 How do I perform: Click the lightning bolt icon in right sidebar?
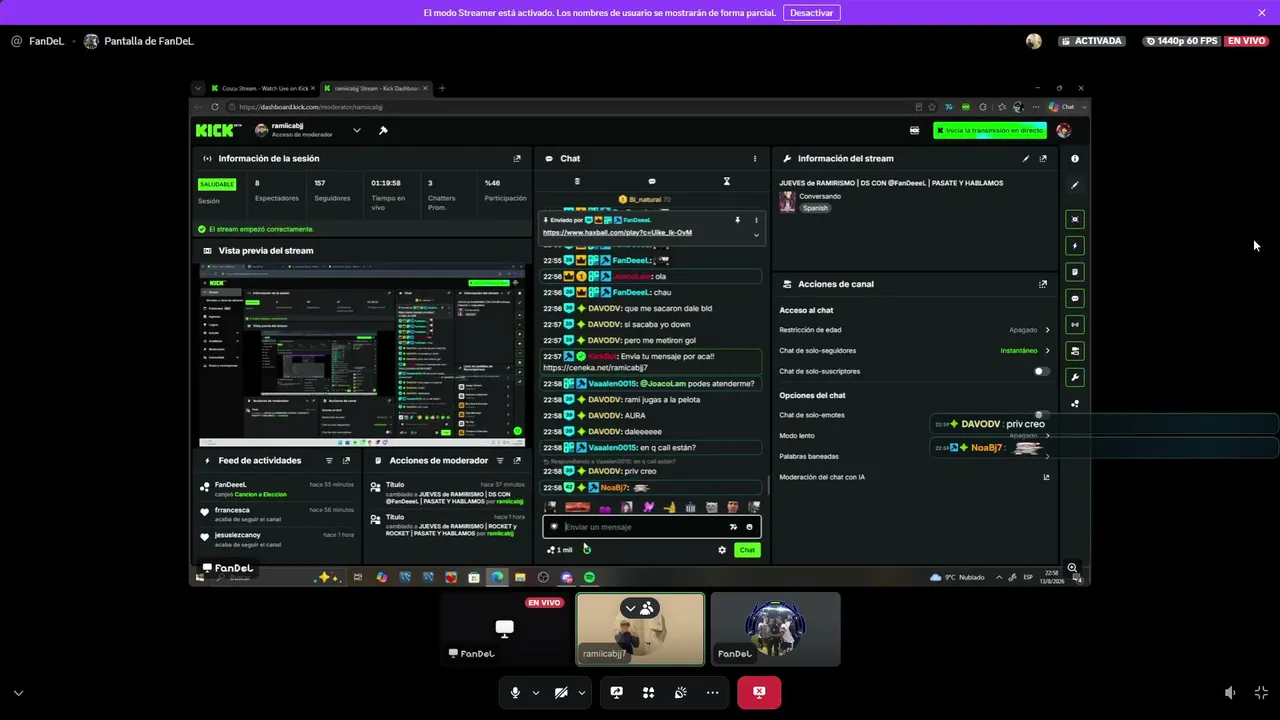click(1075, 246)
